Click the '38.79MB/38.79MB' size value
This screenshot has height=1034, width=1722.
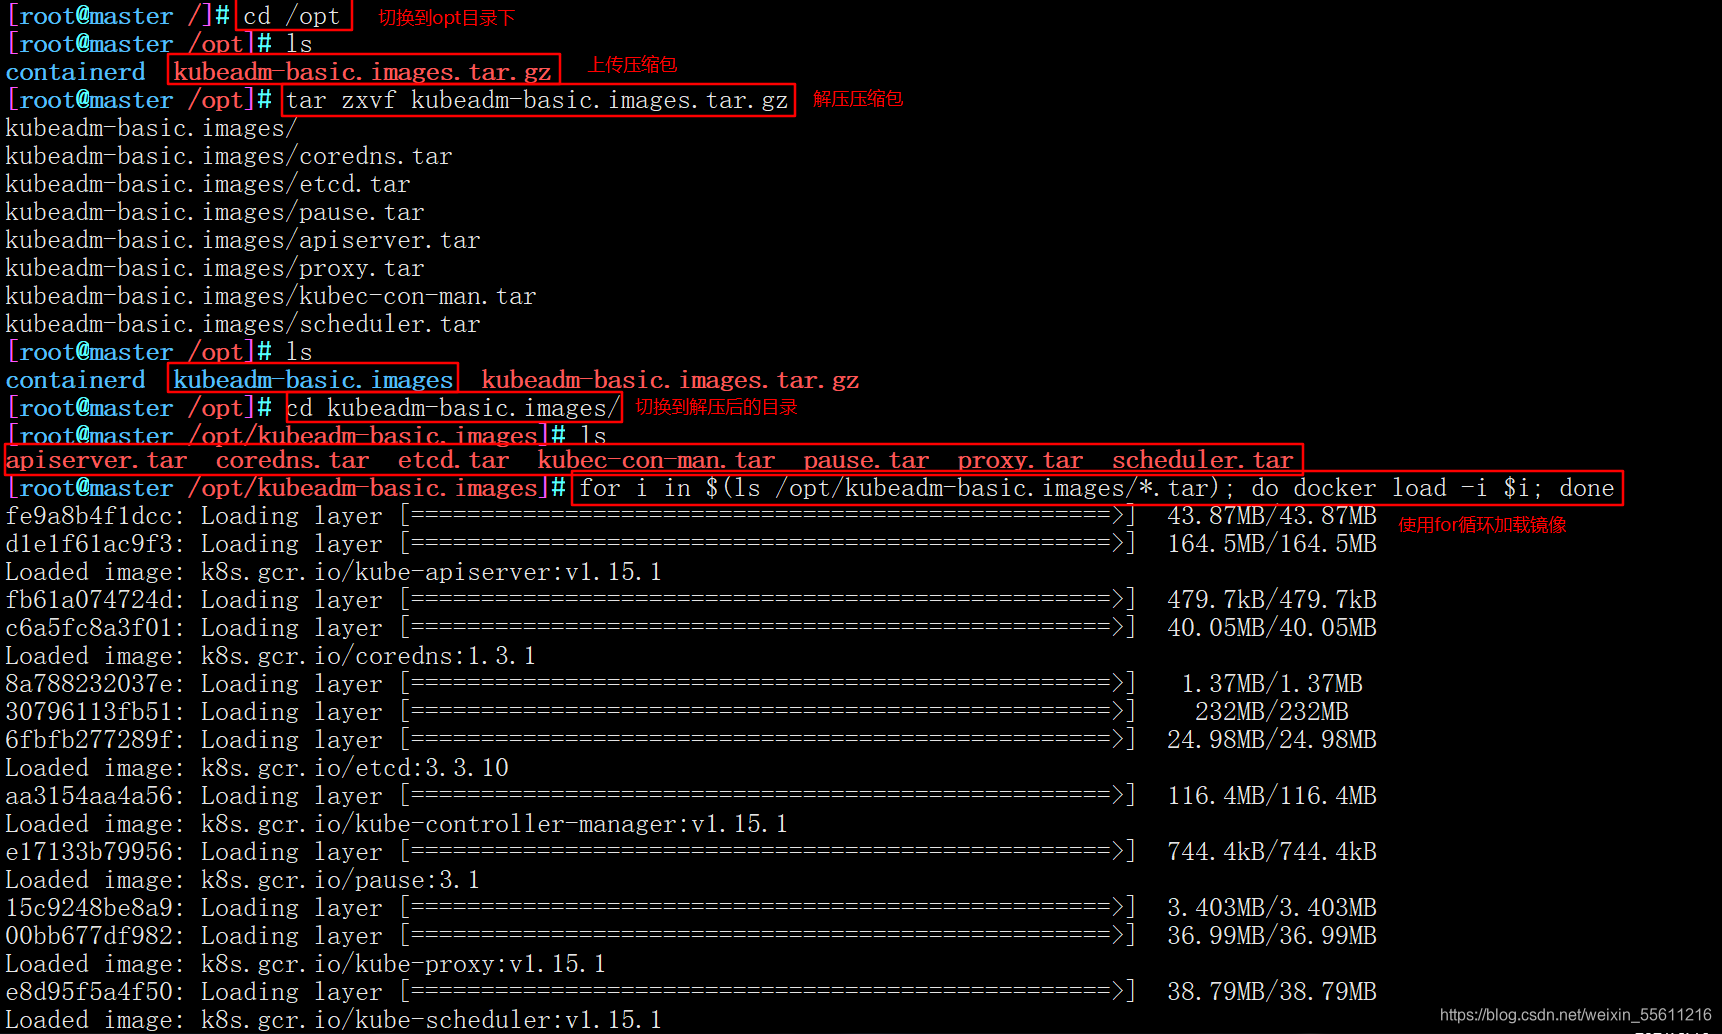[1272, 992]
